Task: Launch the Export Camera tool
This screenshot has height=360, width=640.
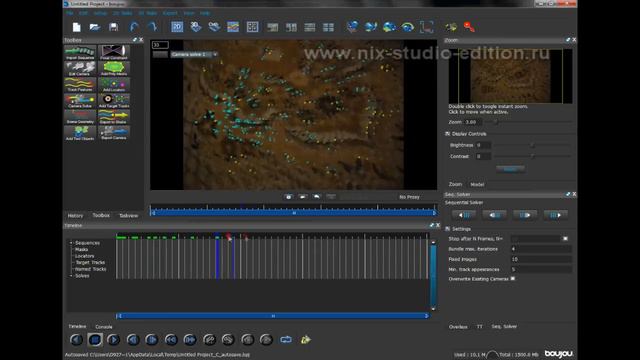Action: pos(114,133)
